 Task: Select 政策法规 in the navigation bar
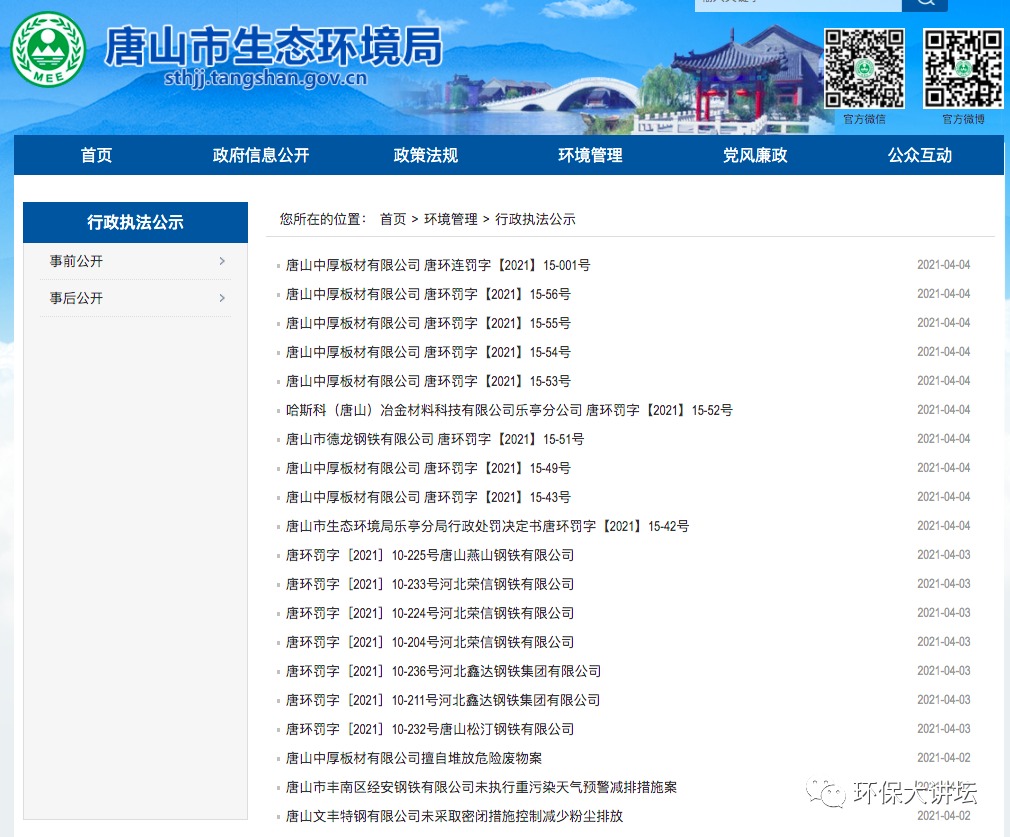pos(424,155)
